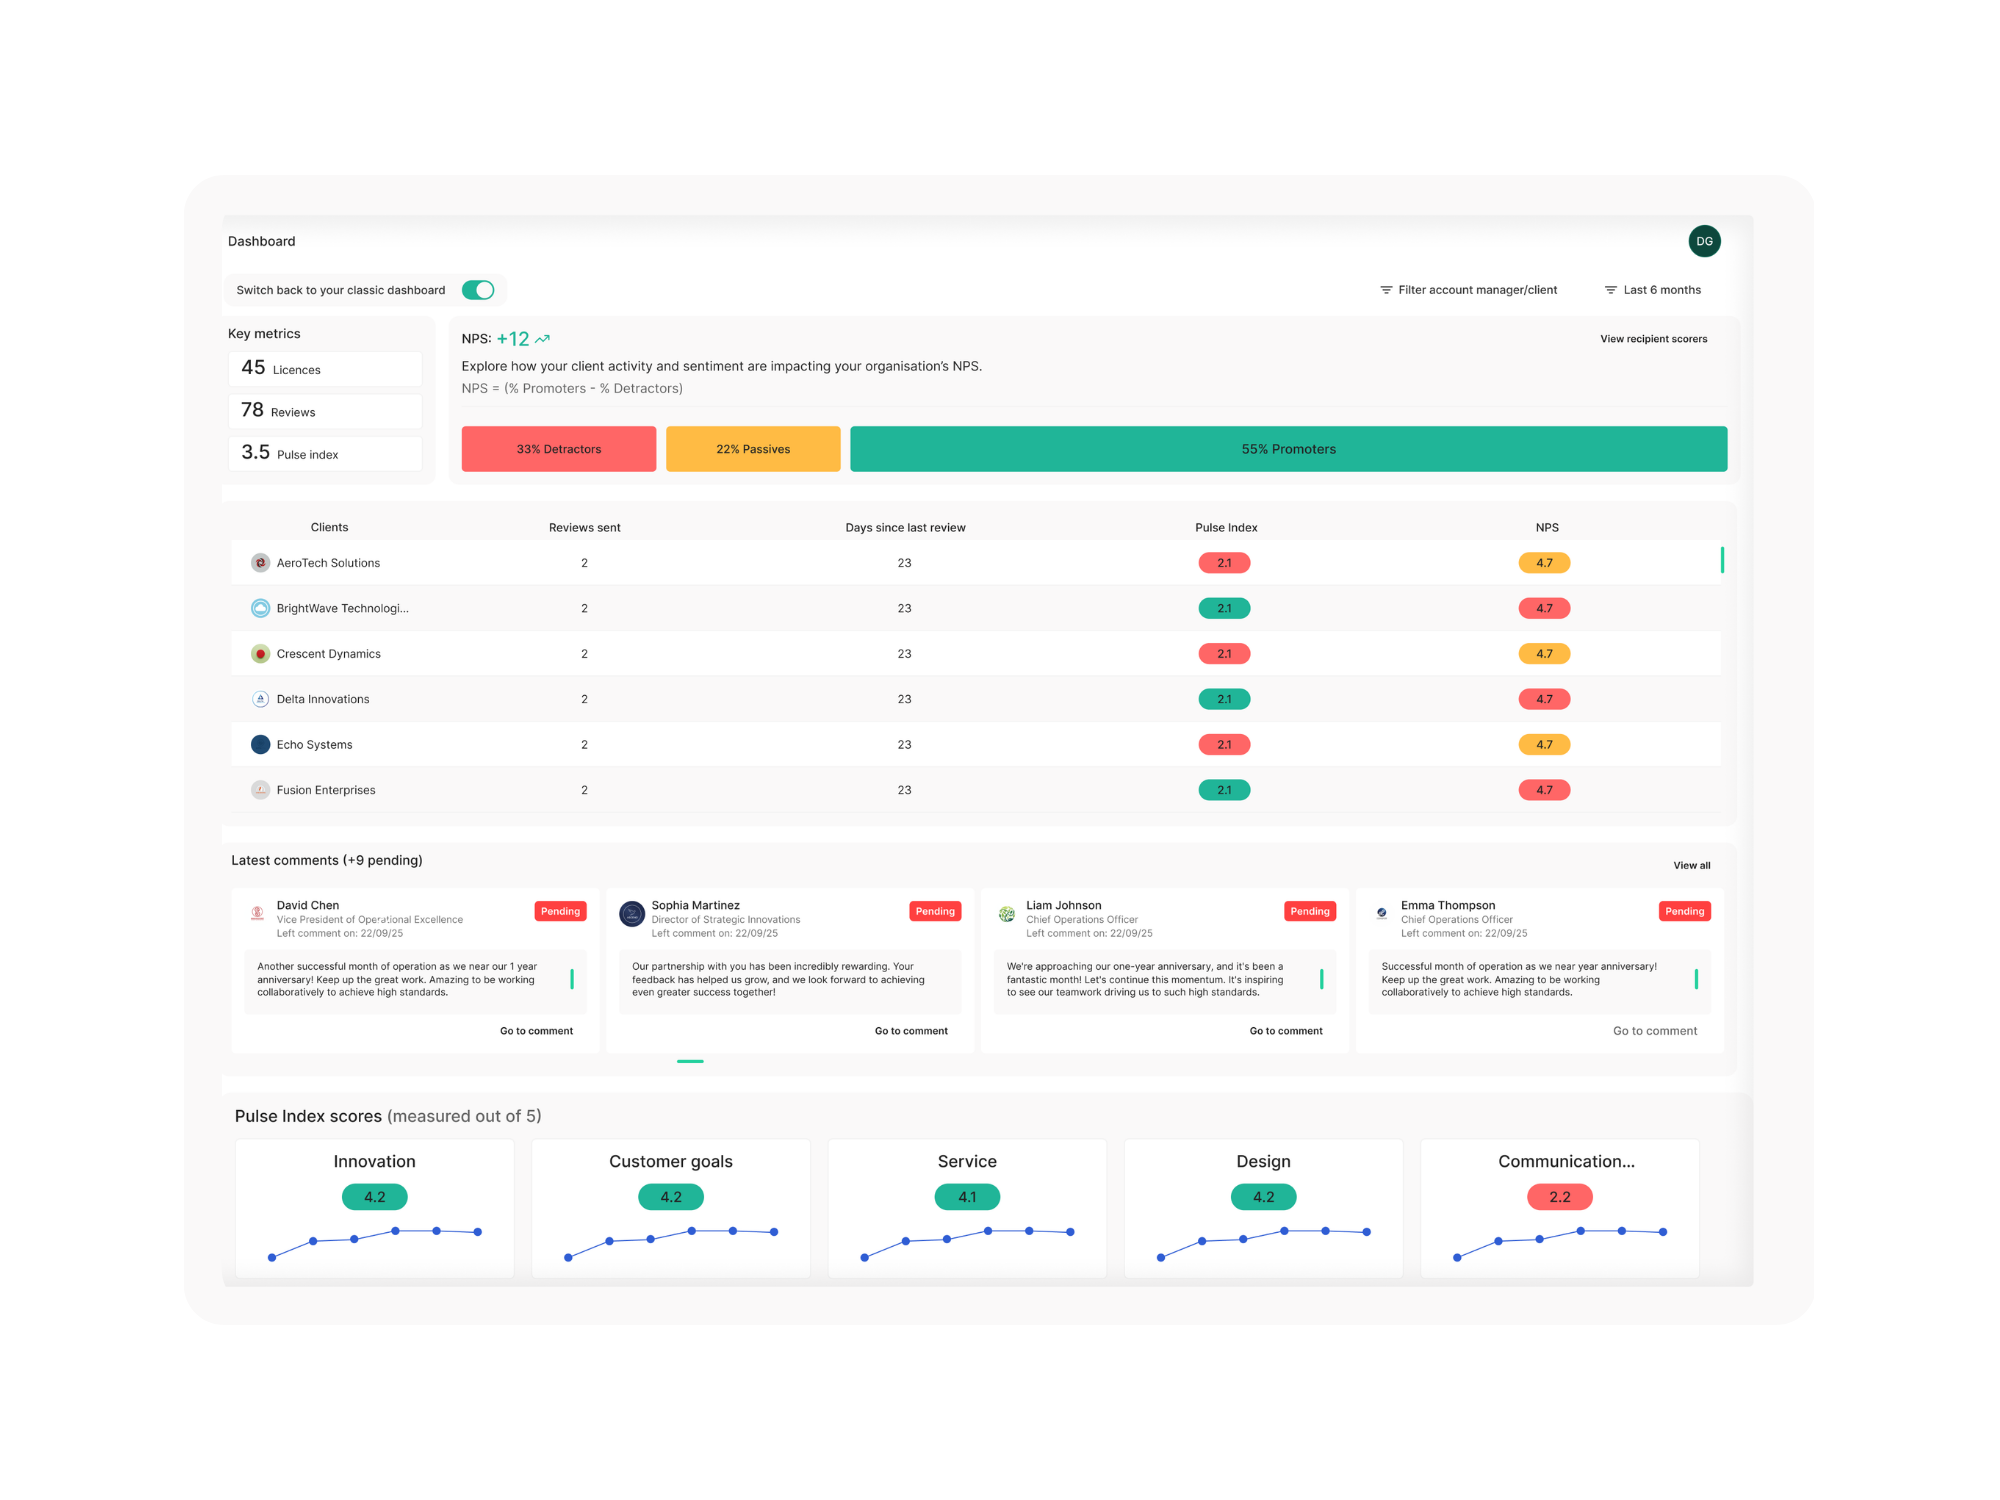The width and height of the screenshot is (2000, 1500).
Task: Click David Chen's comment text scrollbar
Action: tap(572, 979)
